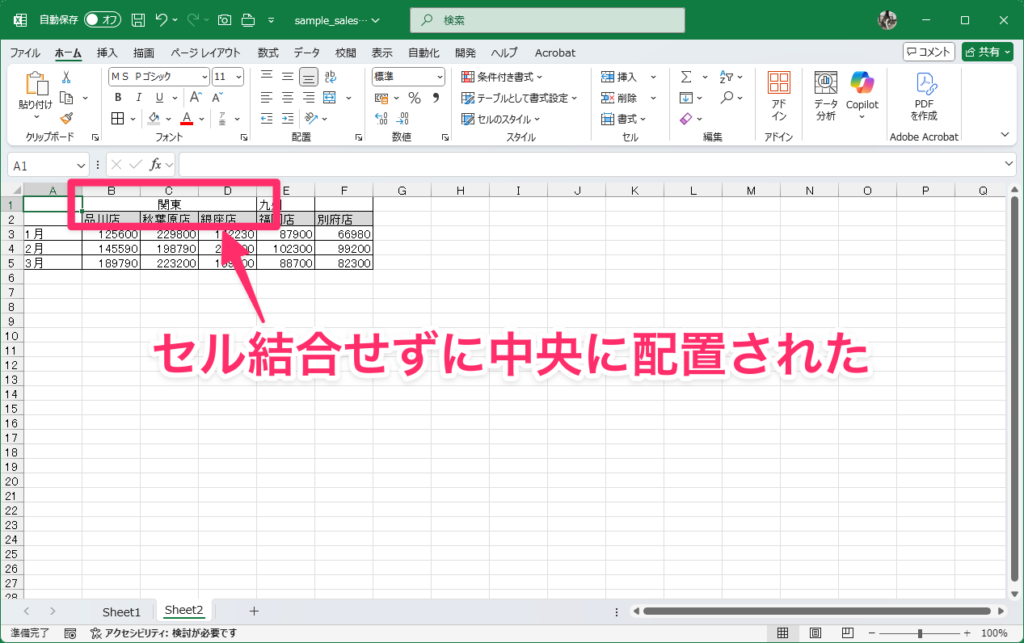This screenshot has width=1024, height=643.
Task: Click the red font color swatch
Action: pos(184,119)
